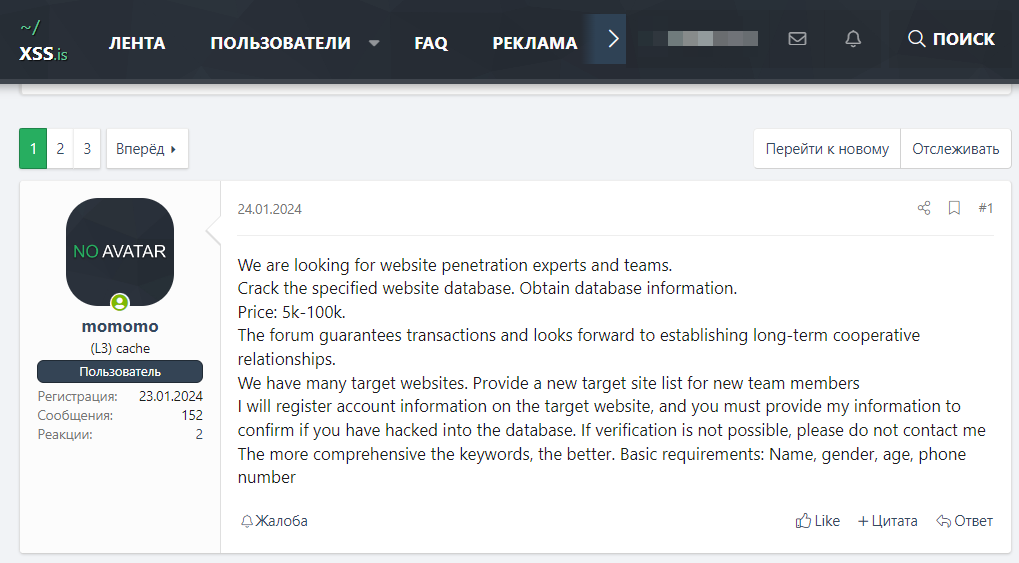
Task: Like the post by momomo
Action: 817,521
